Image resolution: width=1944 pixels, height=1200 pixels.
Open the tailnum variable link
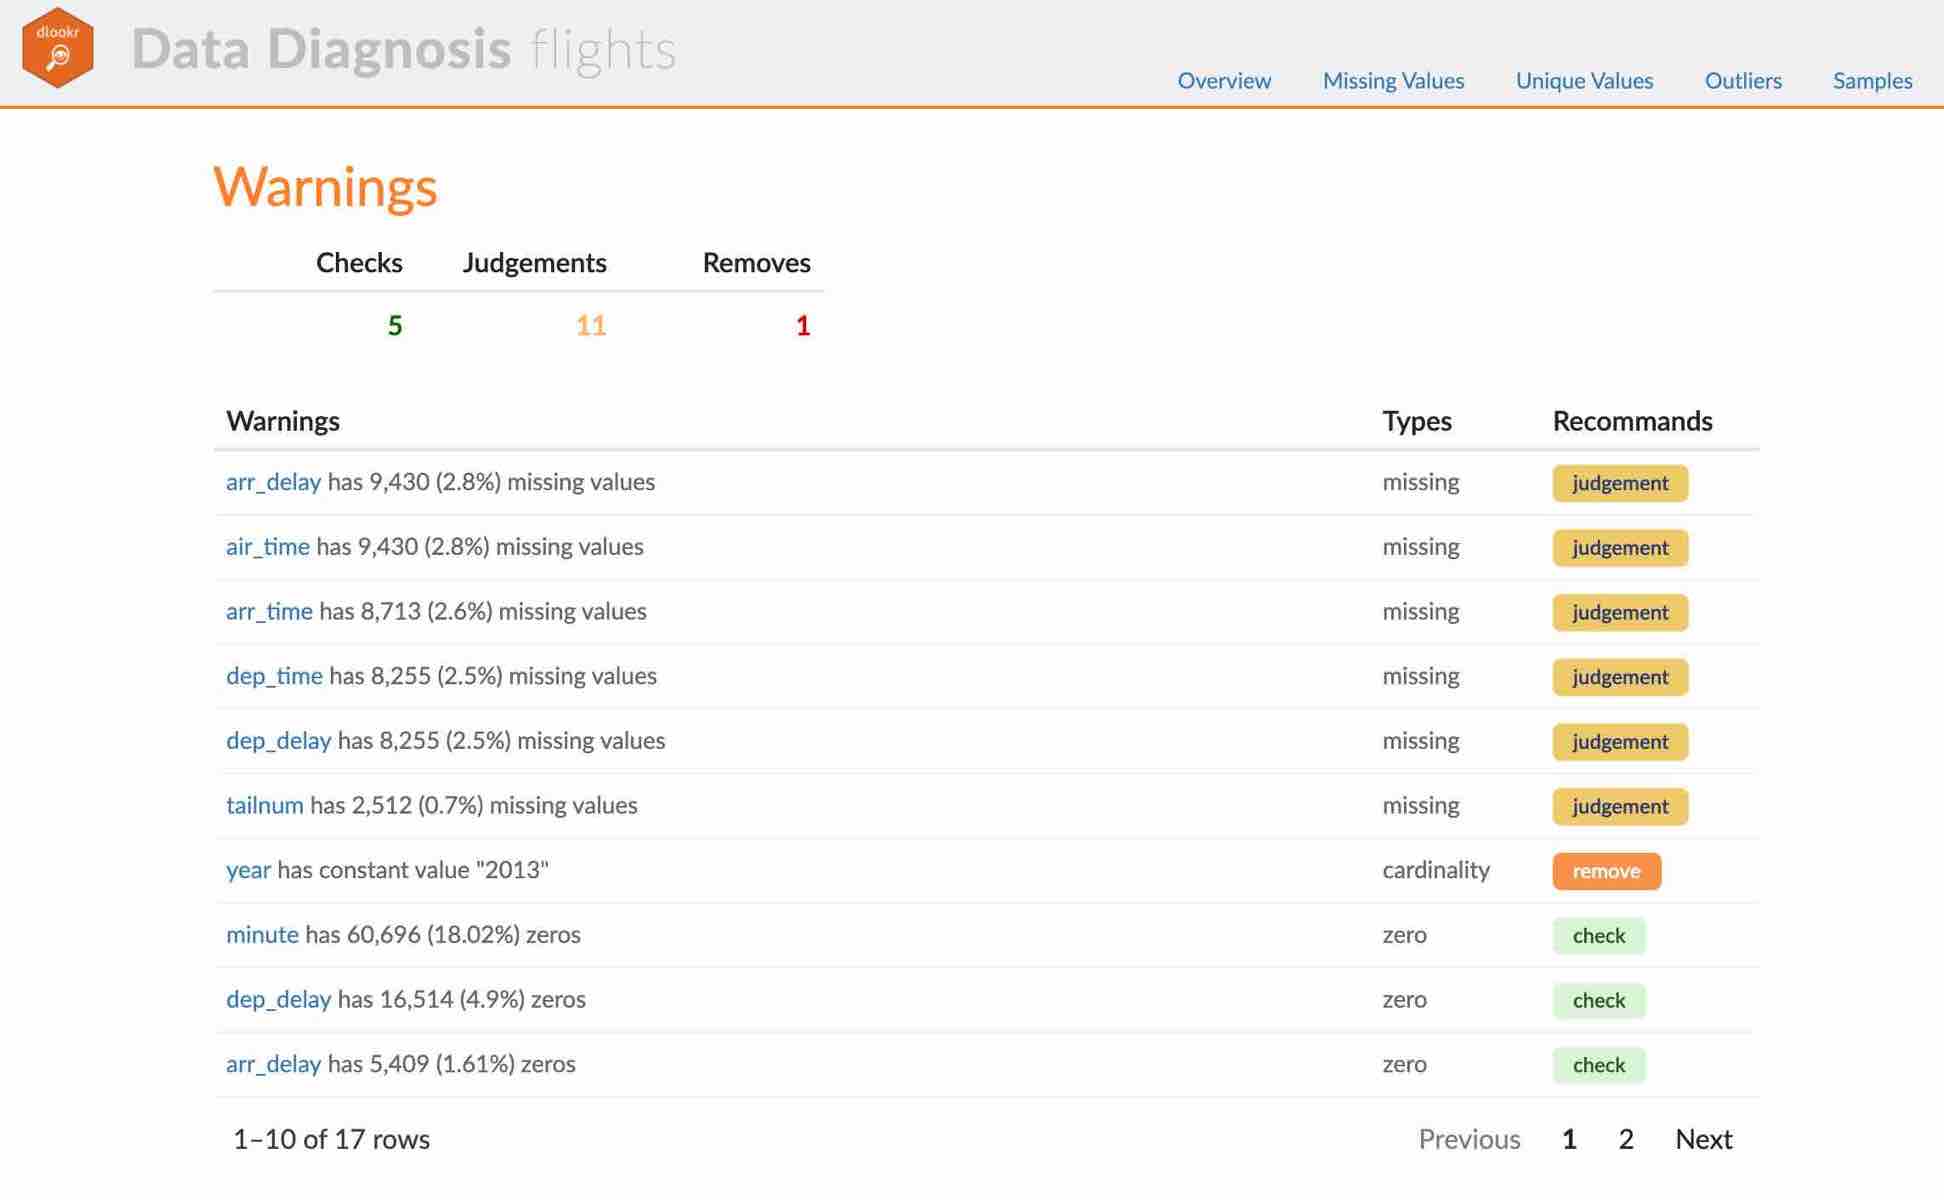pos(264,805)
